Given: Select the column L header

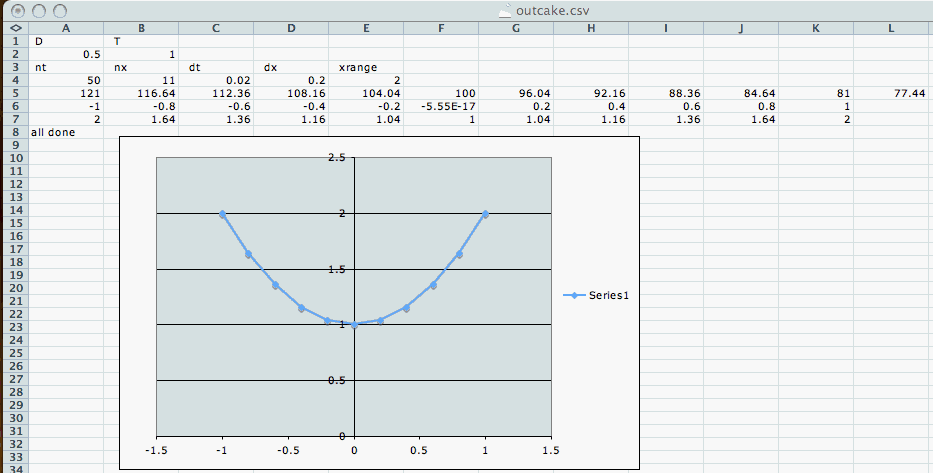Looking at the screenshot, I should click(890, 28).
